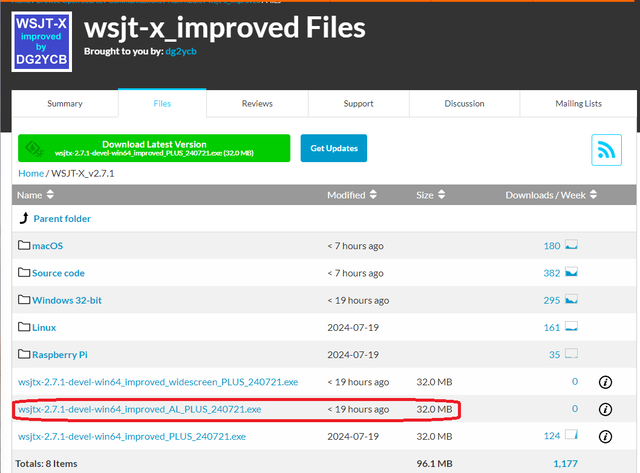This screenshot has height=473, width=640.
Task: Open Source code downloads chart icon
Action: click(x=571, y=272)
